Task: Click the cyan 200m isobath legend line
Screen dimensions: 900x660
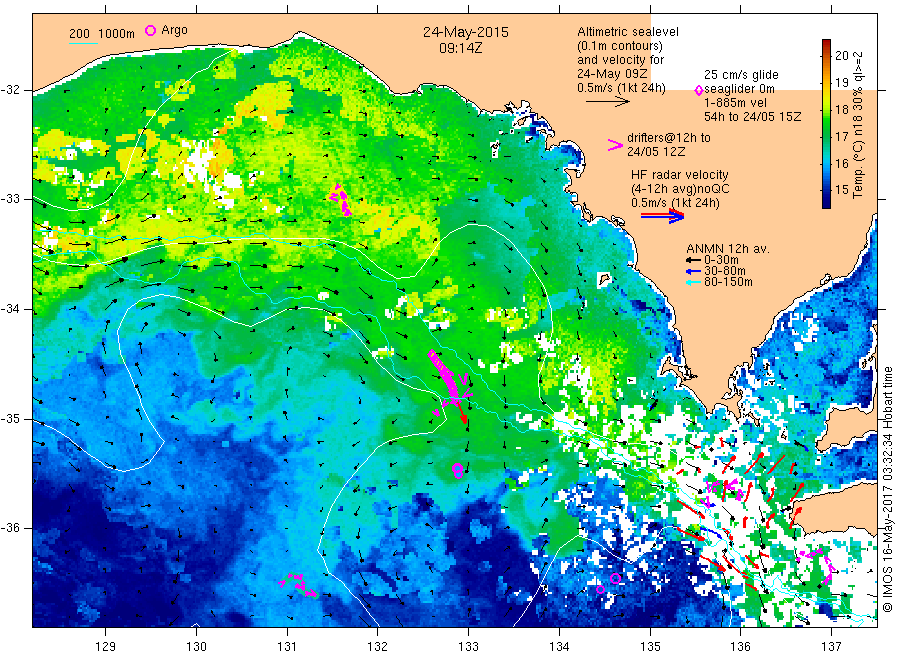Action: click(83, 43)
